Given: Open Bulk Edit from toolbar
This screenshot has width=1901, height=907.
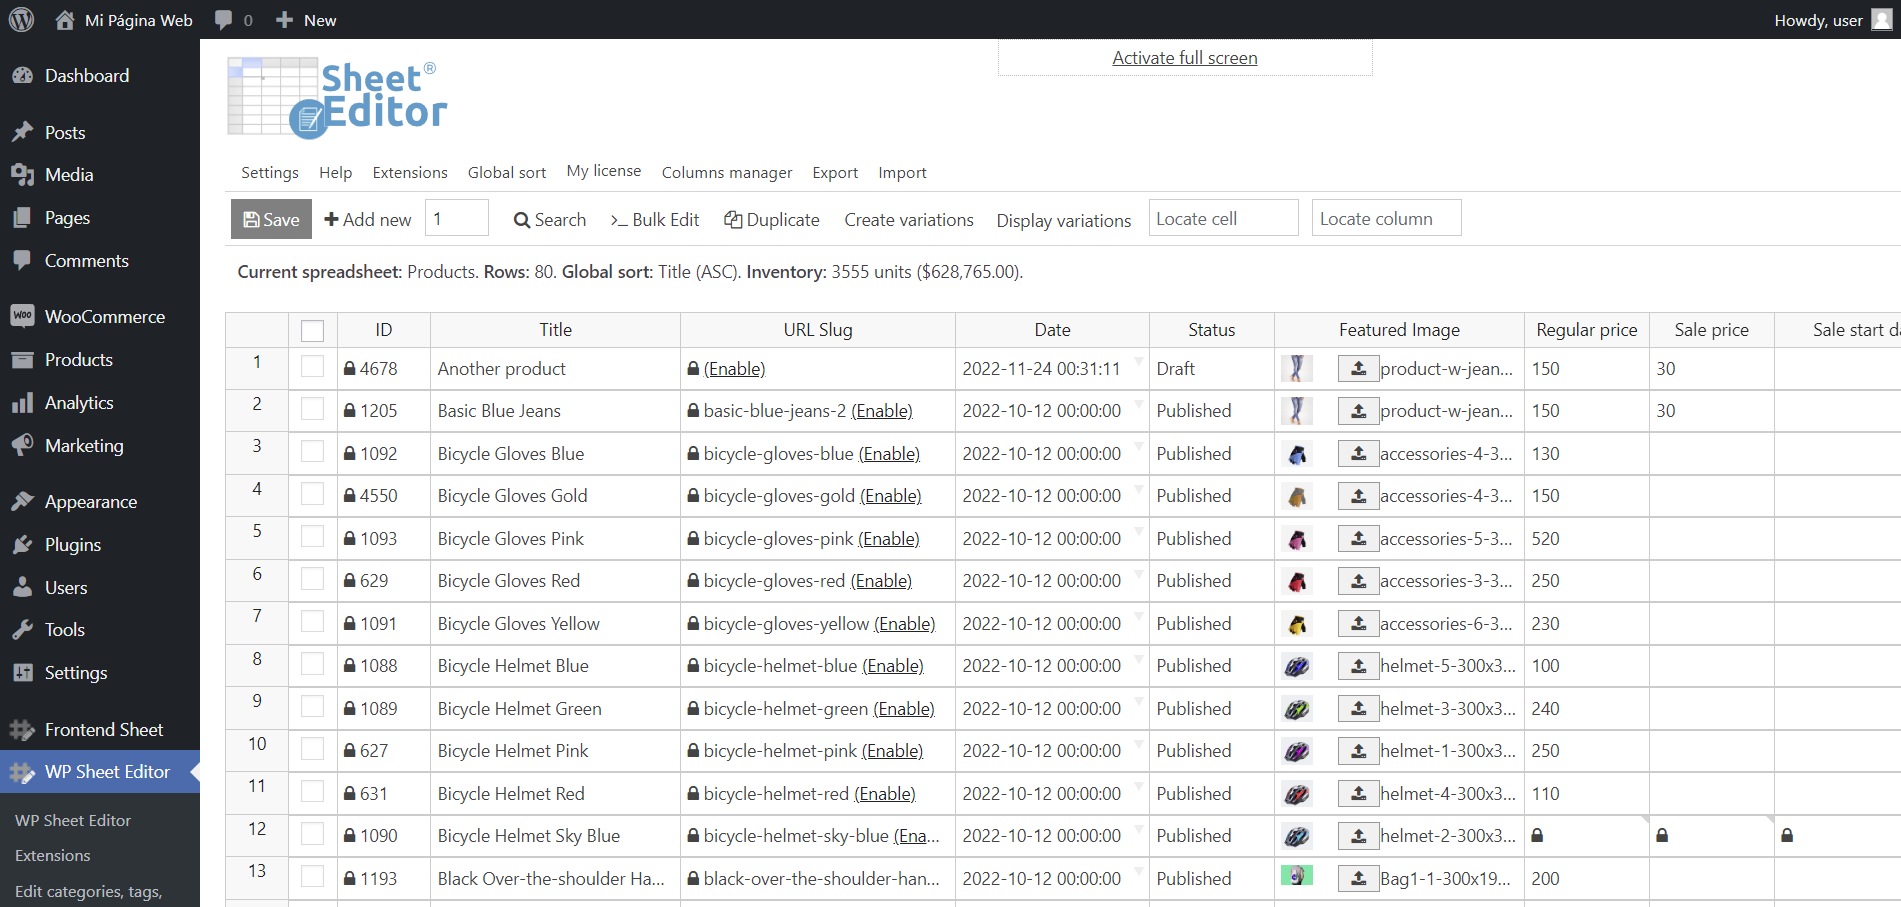Looking at the screenshot, I should pos(654,220).
